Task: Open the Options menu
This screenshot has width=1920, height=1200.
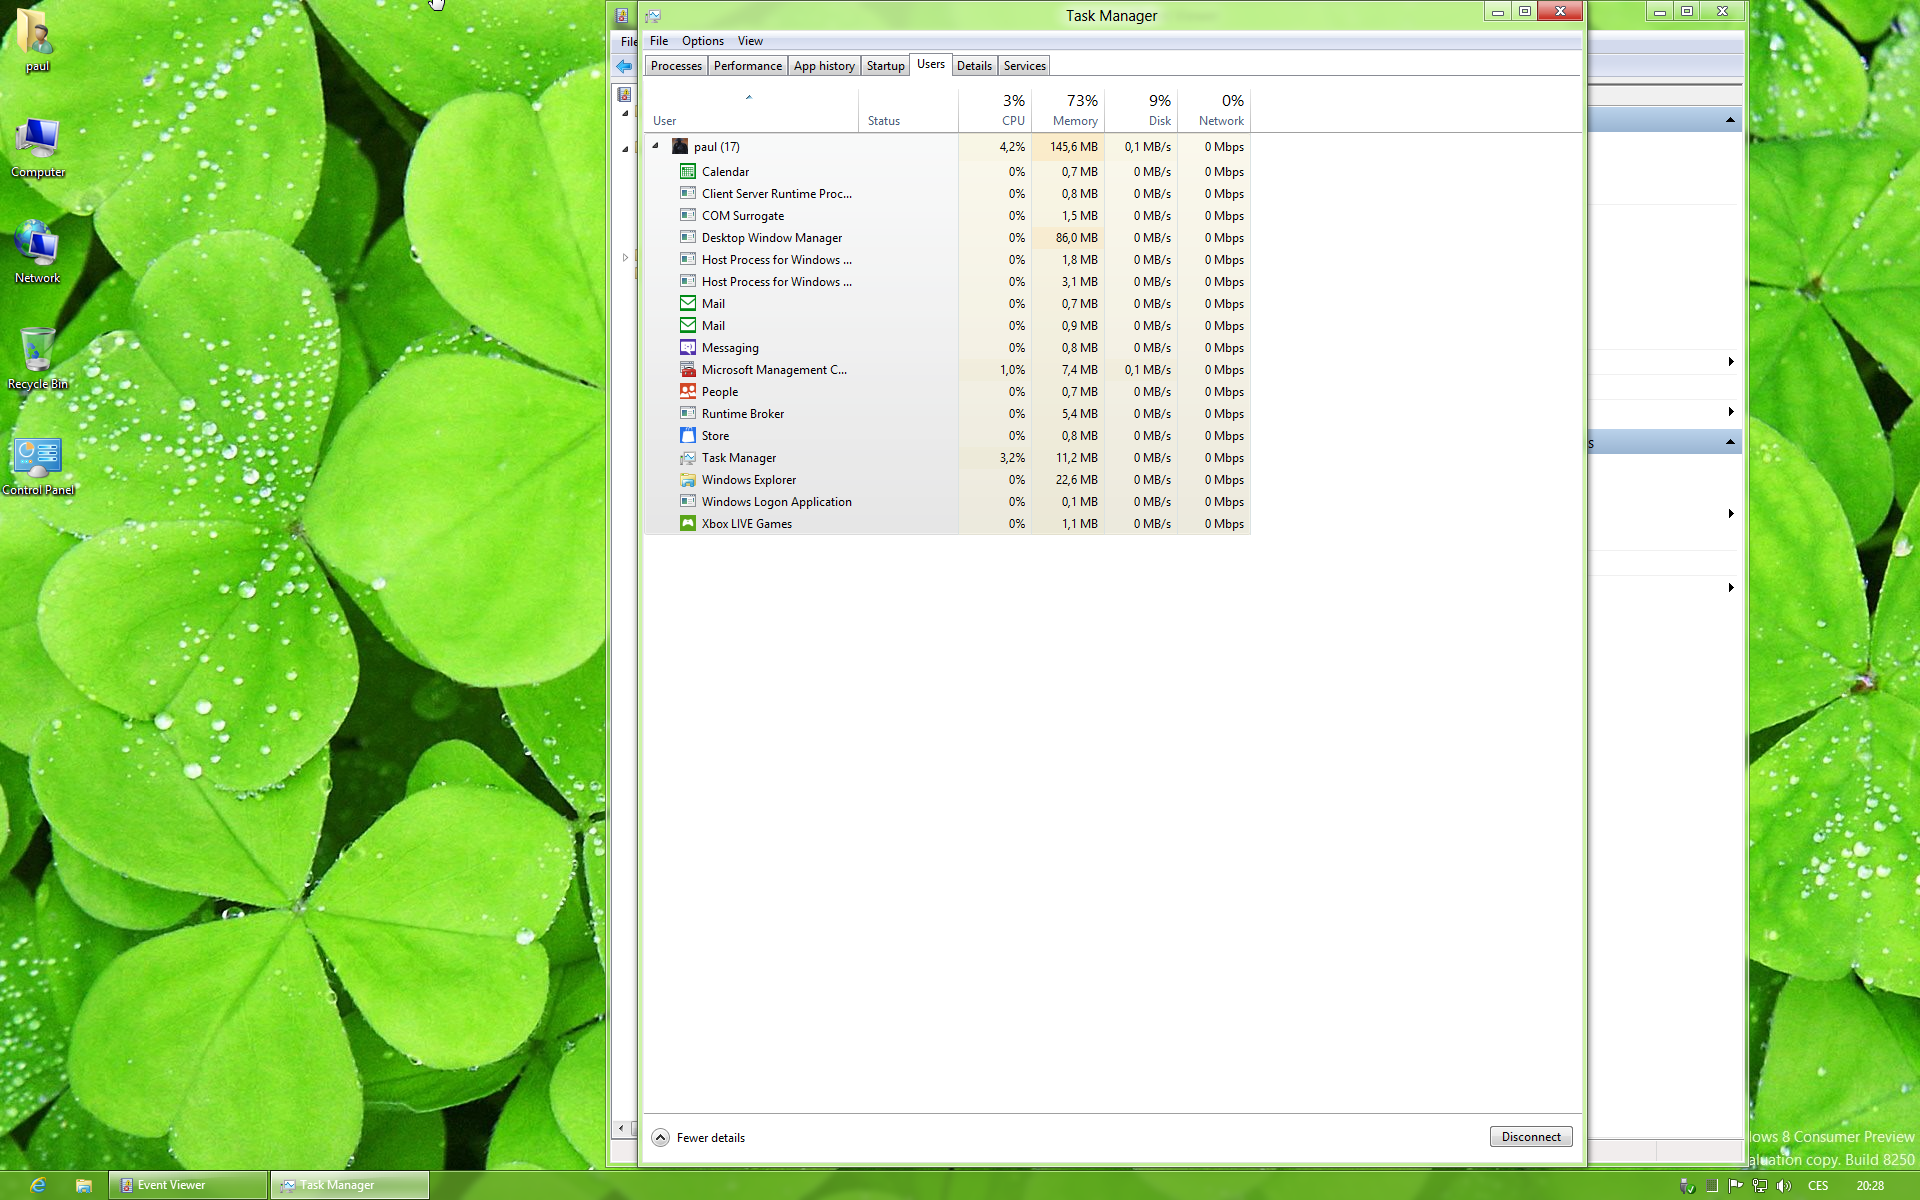Action: pos(703,41)
